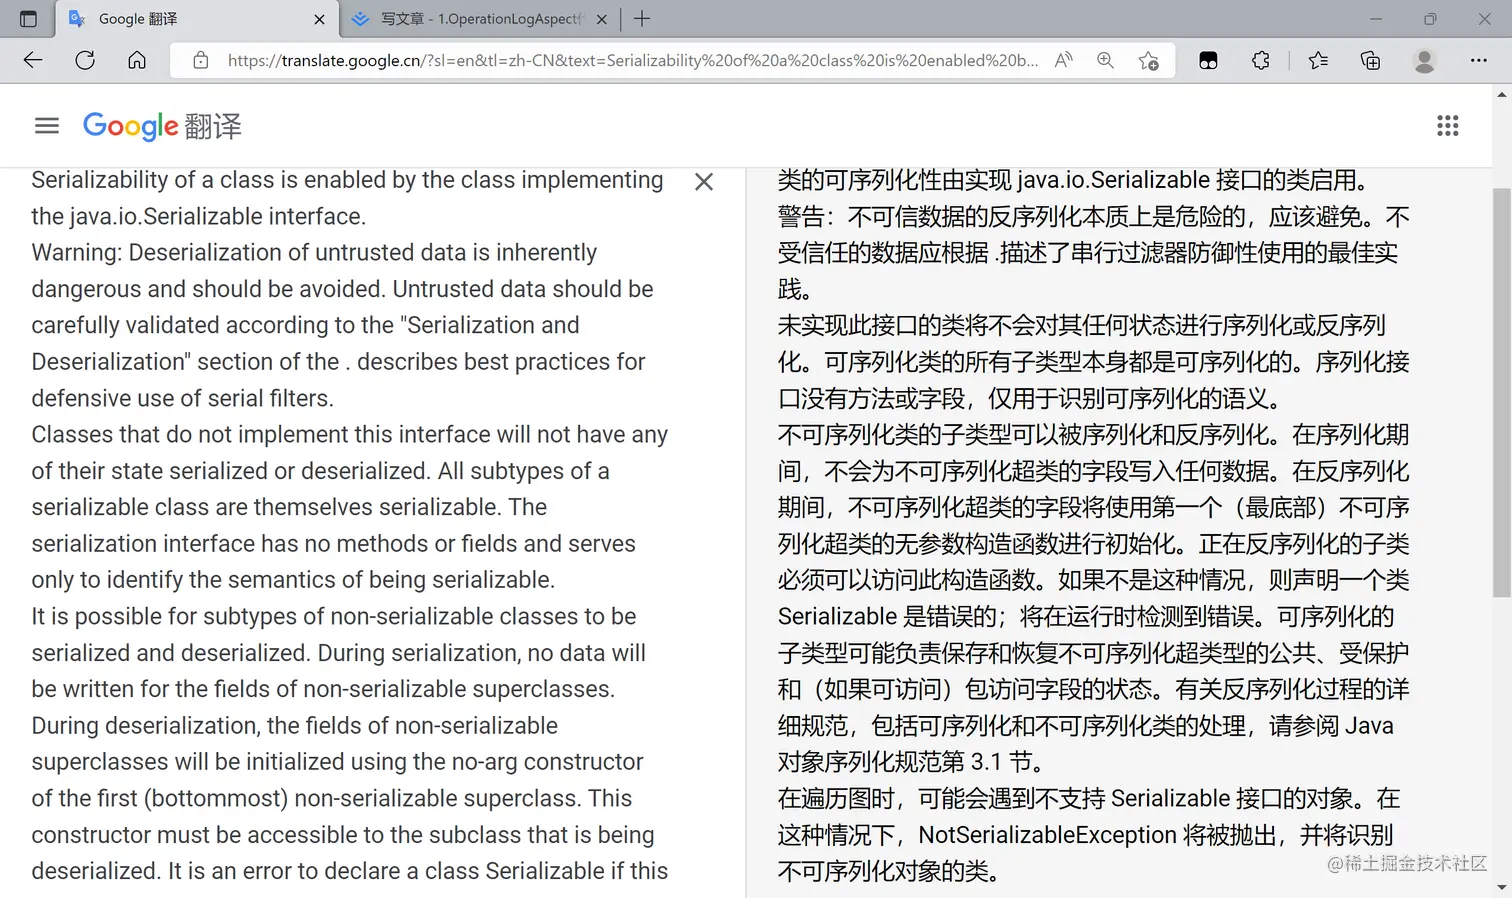This screenshot has width=1512, height=898.
Task: Click the Chinese line starting '类的可序列化性由实现'
Action: [x=1073, y=181]
